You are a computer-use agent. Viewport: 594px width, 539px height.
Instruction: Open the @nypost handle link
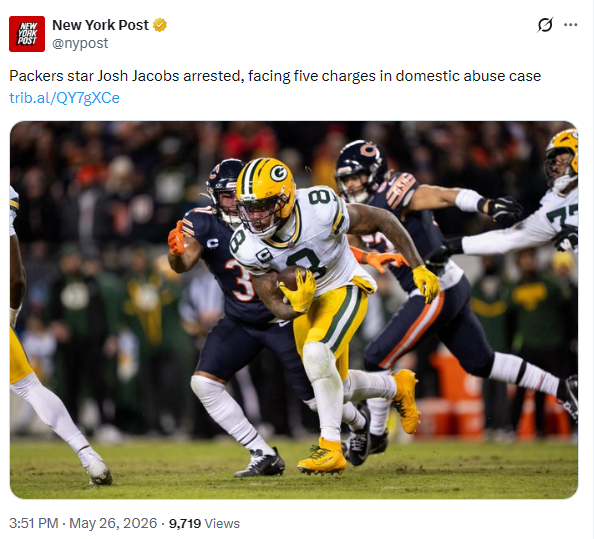pyautogui.click(x=80, y=43)
